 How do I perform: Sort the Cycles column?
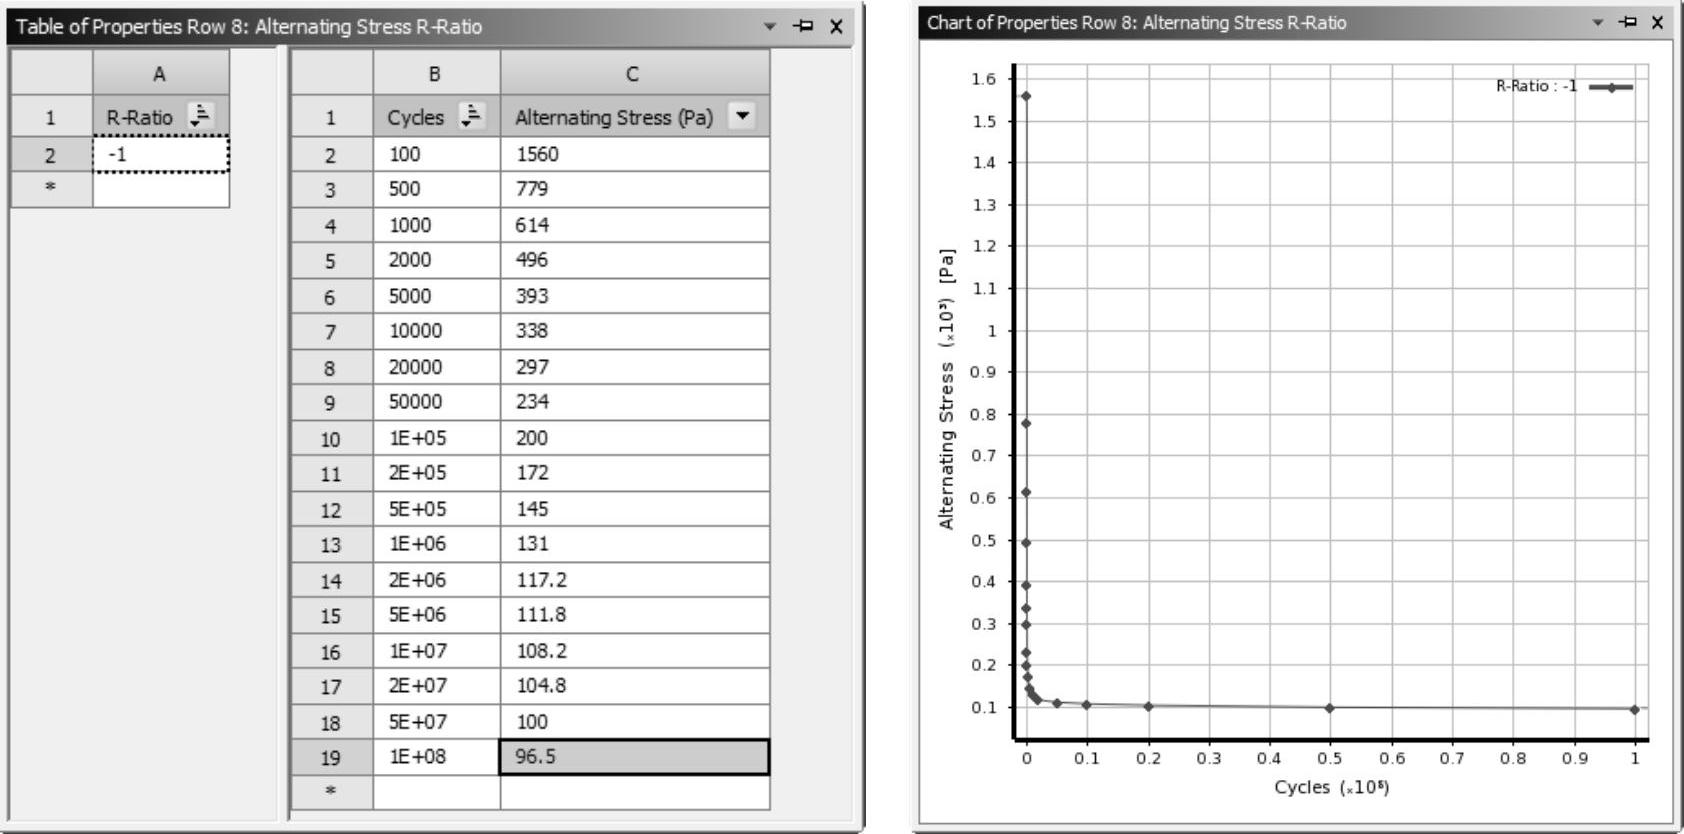[470, 116]
